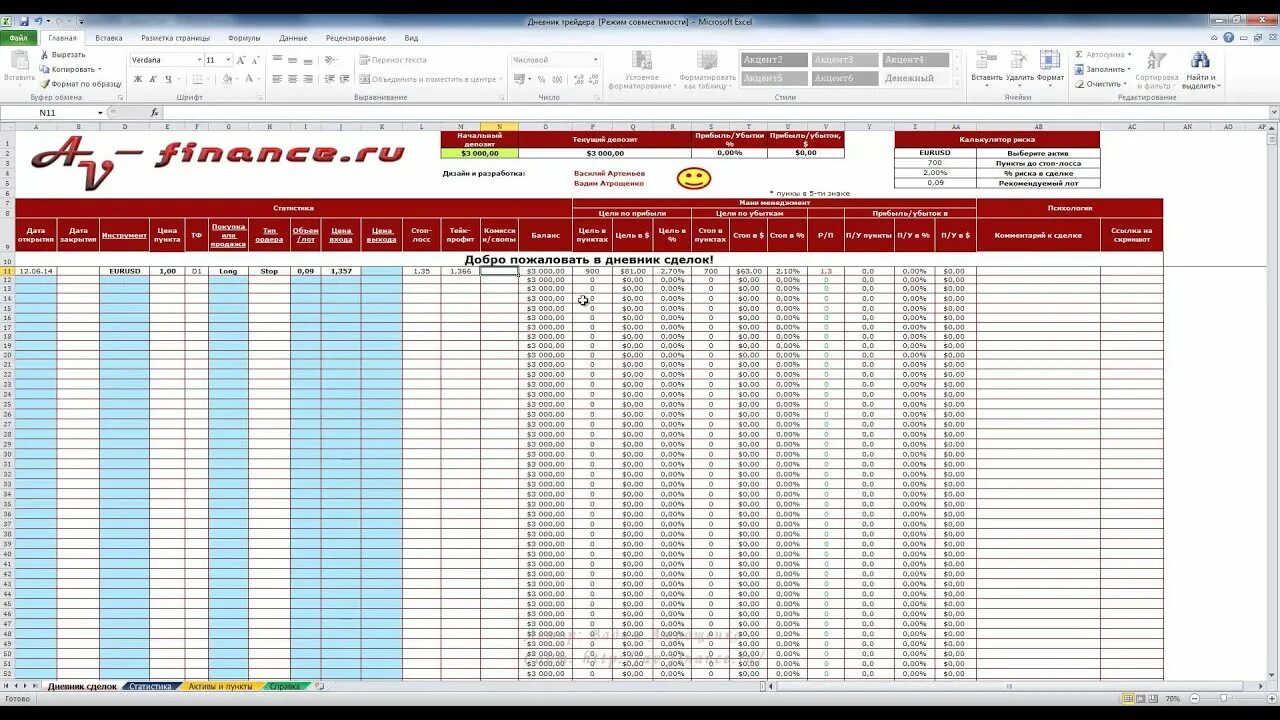
Task: Click the Save icon in quick access toolbar
Action: point(24,21)
